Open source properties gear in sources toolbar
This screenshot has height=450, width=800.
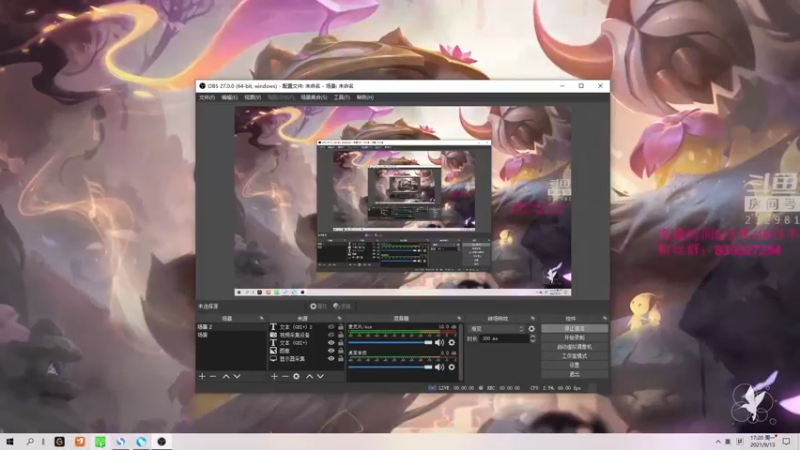296,377
